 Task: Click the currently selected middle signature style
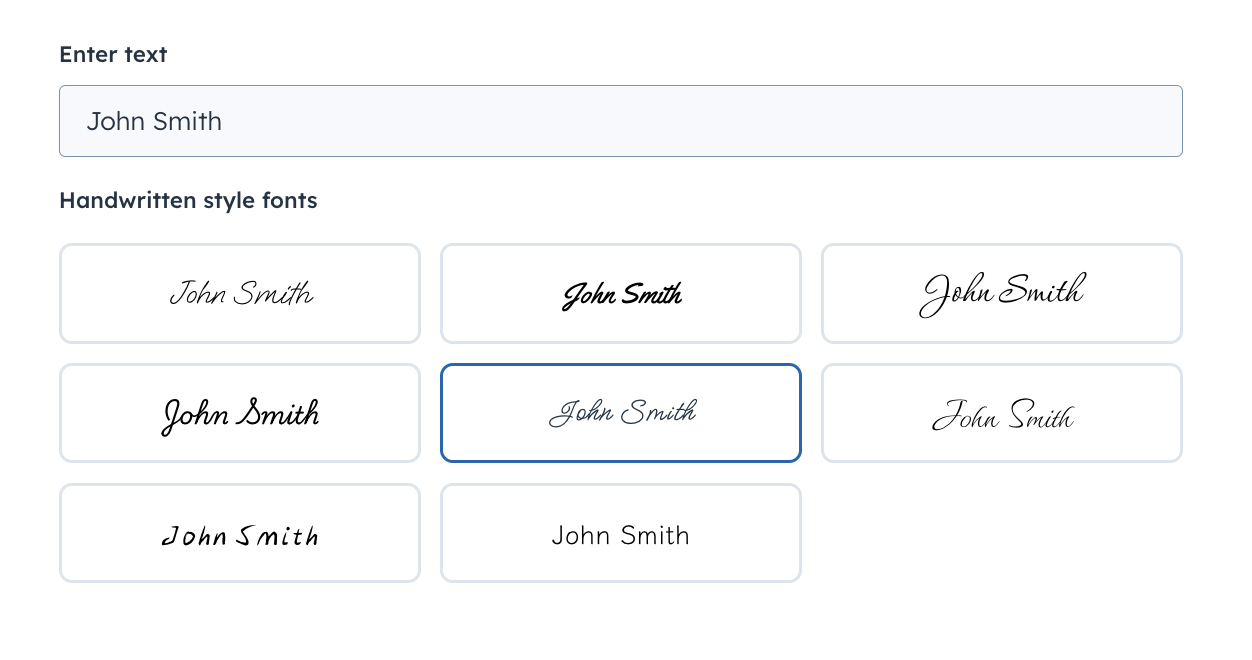[620, 413]
